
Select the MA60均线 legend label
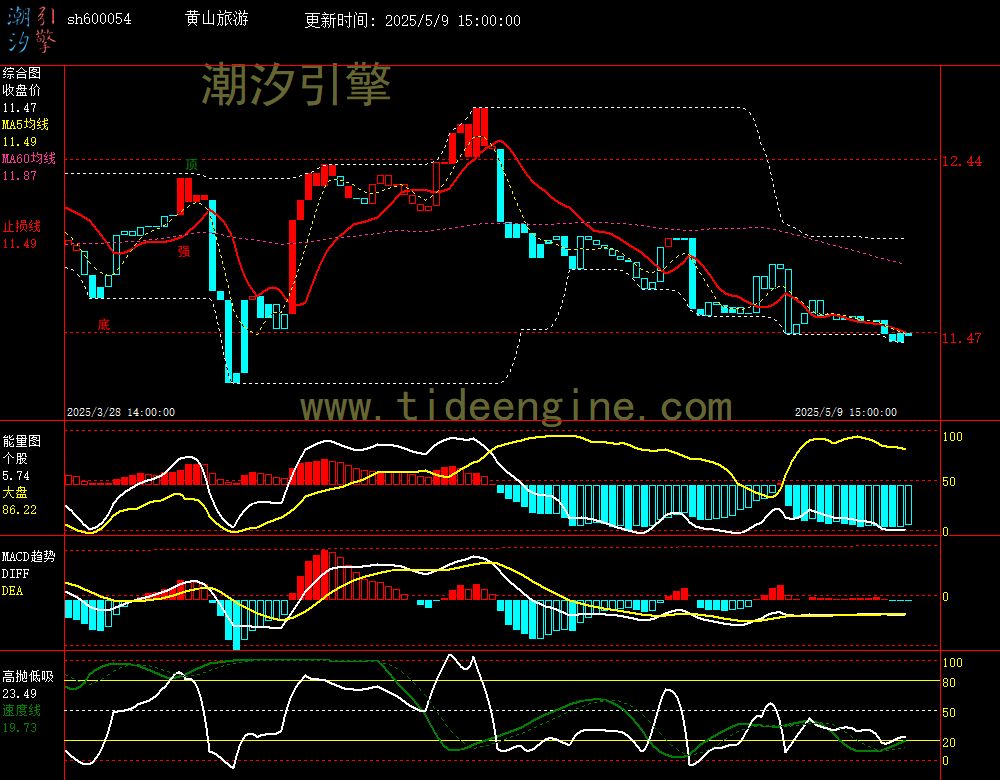[29, 158]
